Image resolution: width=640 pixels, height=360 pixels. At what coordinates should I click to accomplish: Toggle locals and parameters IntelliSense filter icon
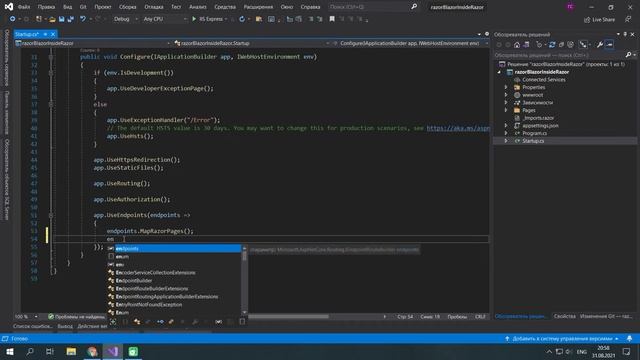click(218, 322)
